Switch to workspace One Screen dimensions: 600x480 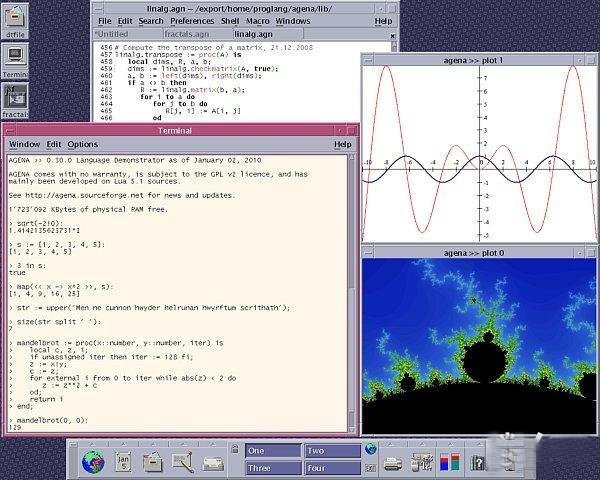coord(273,451)
